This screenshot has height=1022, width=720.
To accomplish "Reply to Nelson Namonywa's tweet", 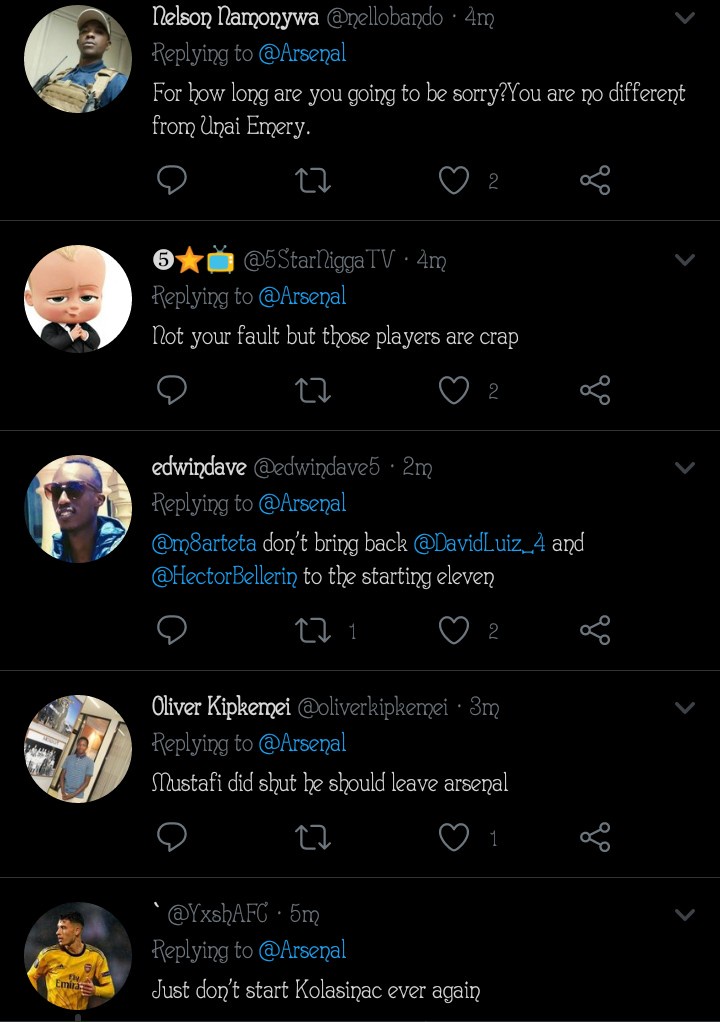I will [172, 180].
